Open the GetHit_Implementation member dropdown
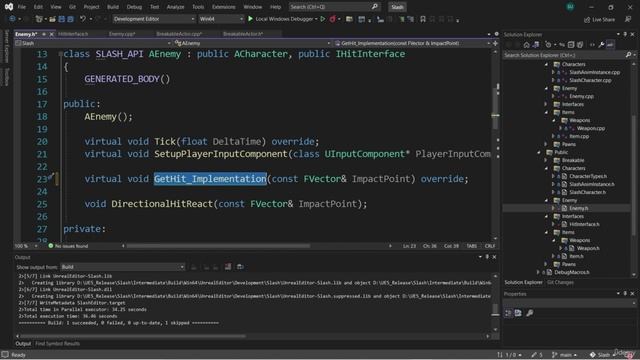This screenshot has width=640, height=360. (412, 43)
